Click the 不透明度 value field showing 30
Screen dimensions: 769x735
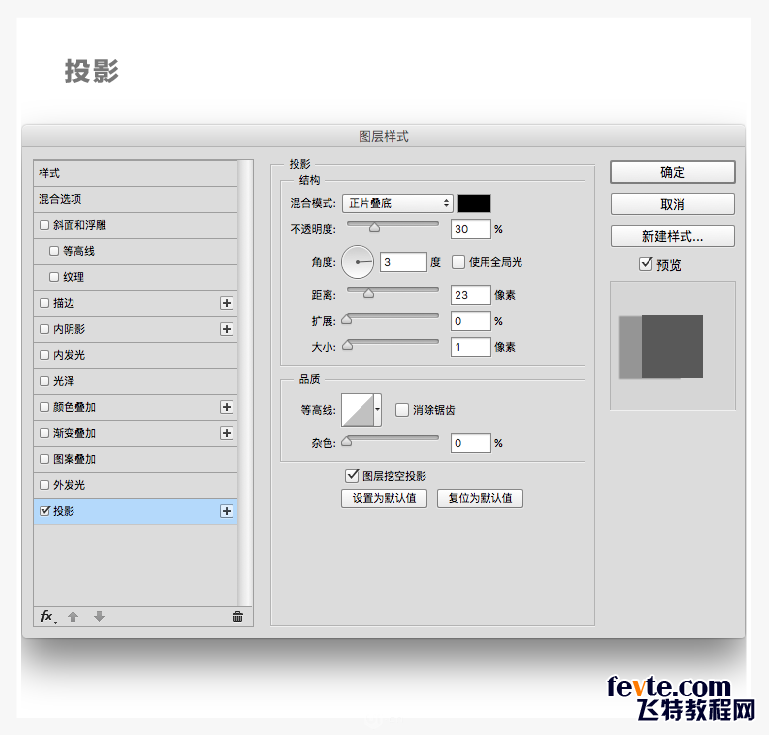[x=470, y=229]
